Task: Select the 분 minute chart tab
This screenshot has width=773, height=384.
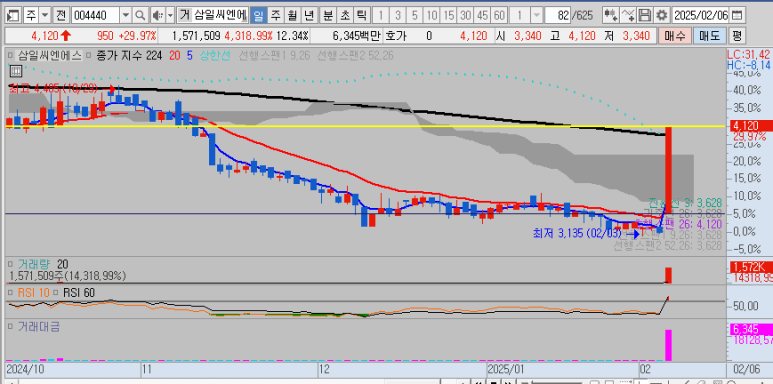Action: 327,15
